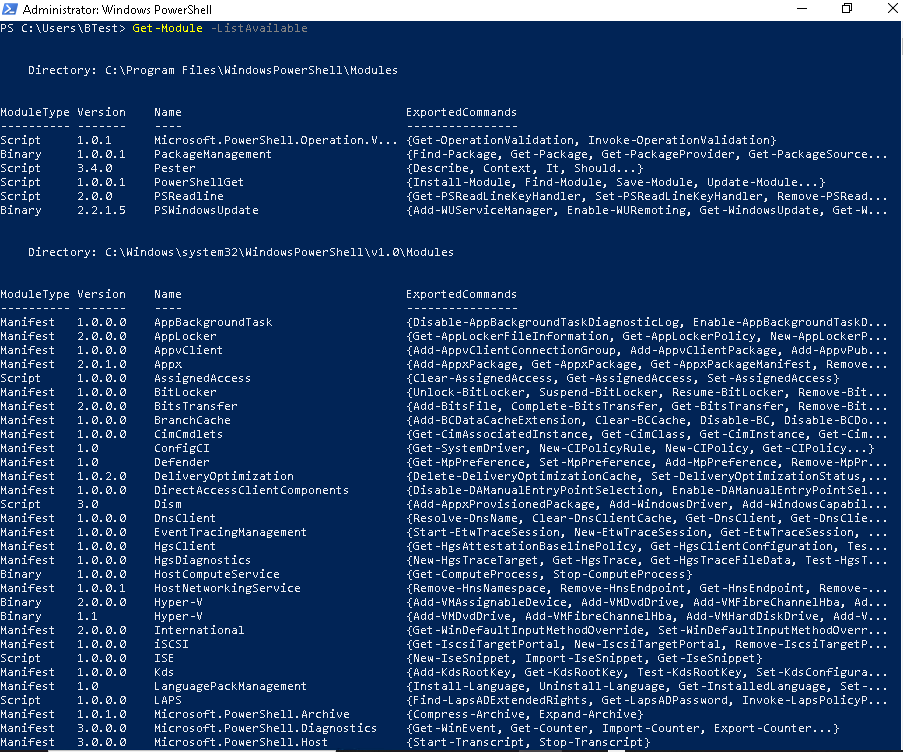Click the Microsoft.PowerShell.Host module name

tap(241, 743)
